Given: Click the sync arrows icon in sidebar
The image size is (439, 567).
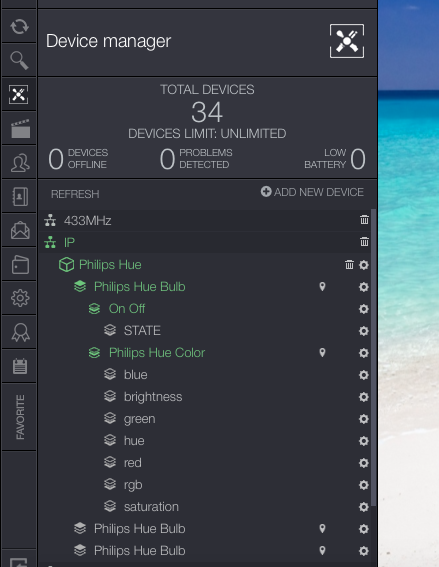Looking at the screenshot, I should pos(19,26).
